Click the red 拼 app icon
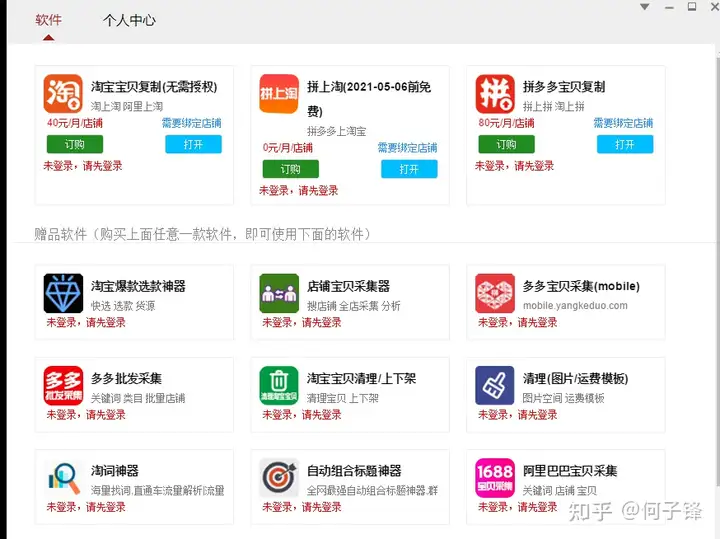 click(495, 94)
